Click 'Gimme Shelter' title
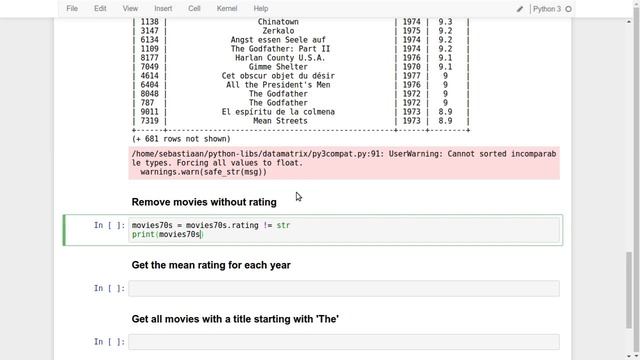 [x=278, y=67]
